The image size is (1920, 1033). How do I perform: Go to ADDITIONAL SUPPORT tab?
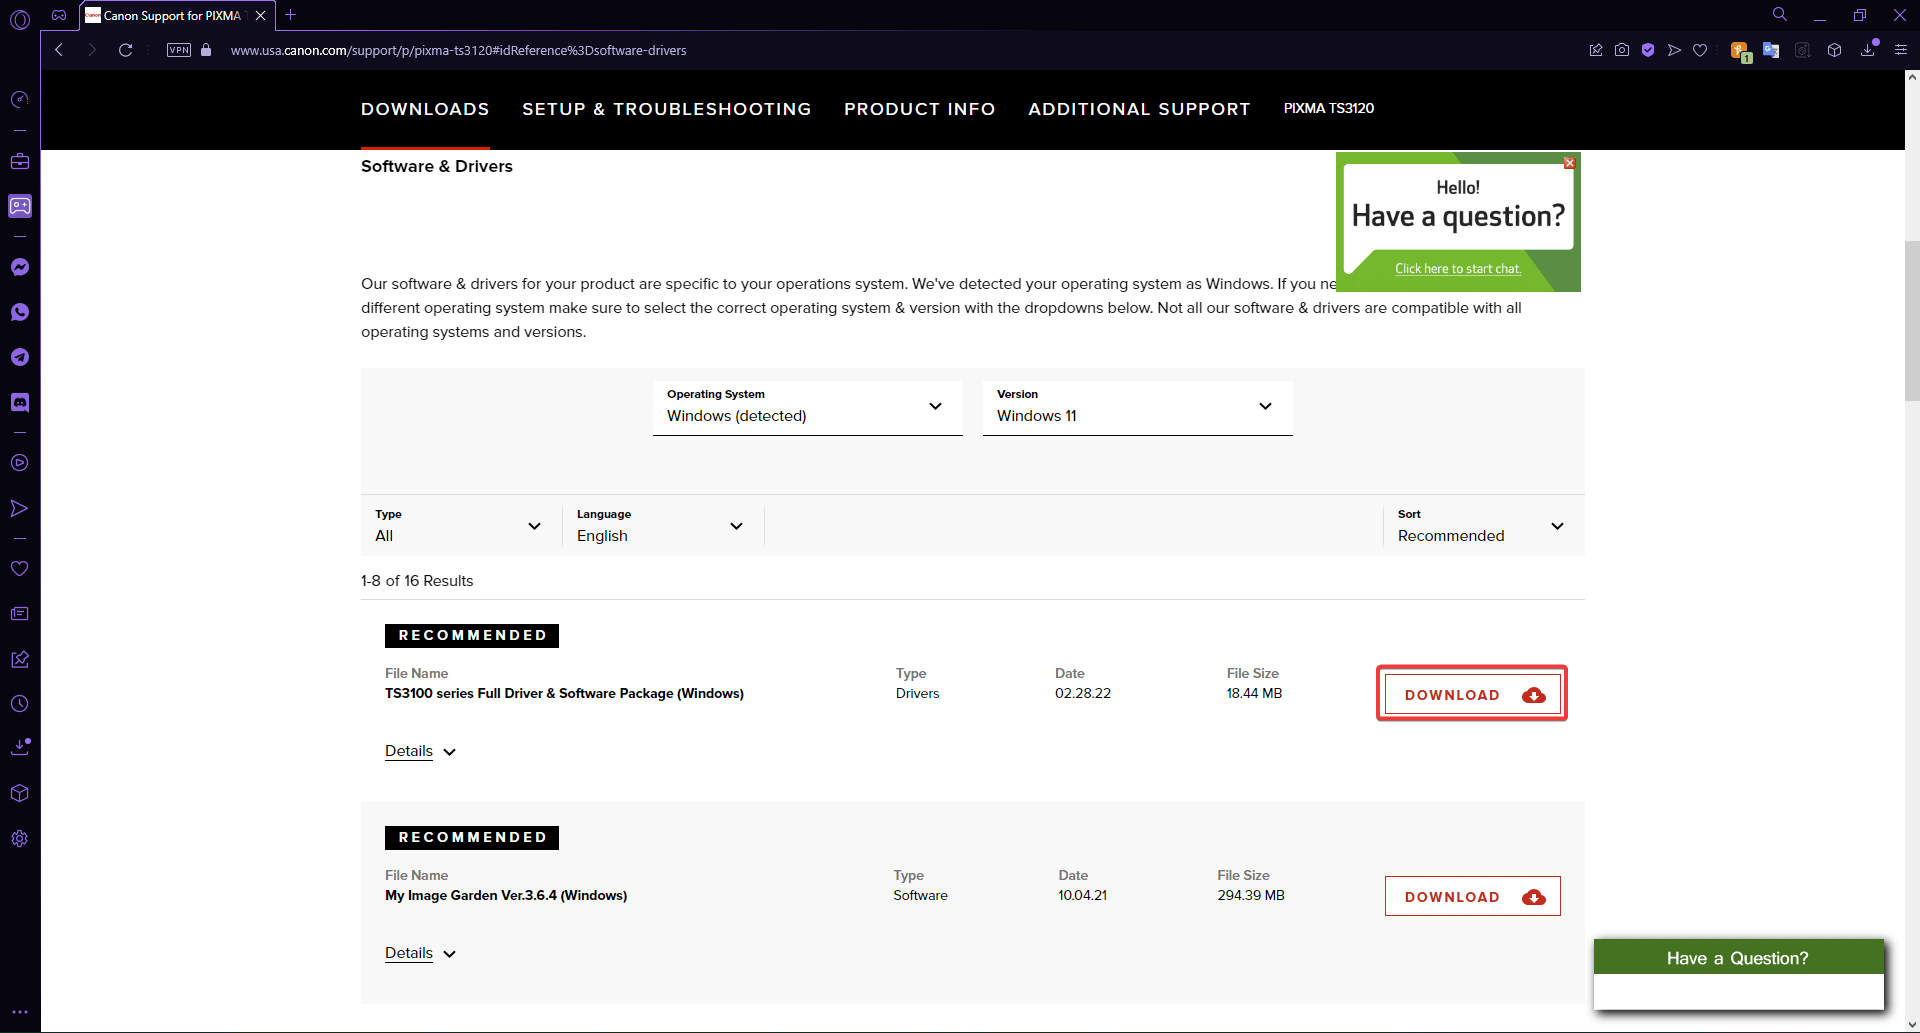(x=1139, y=109)
